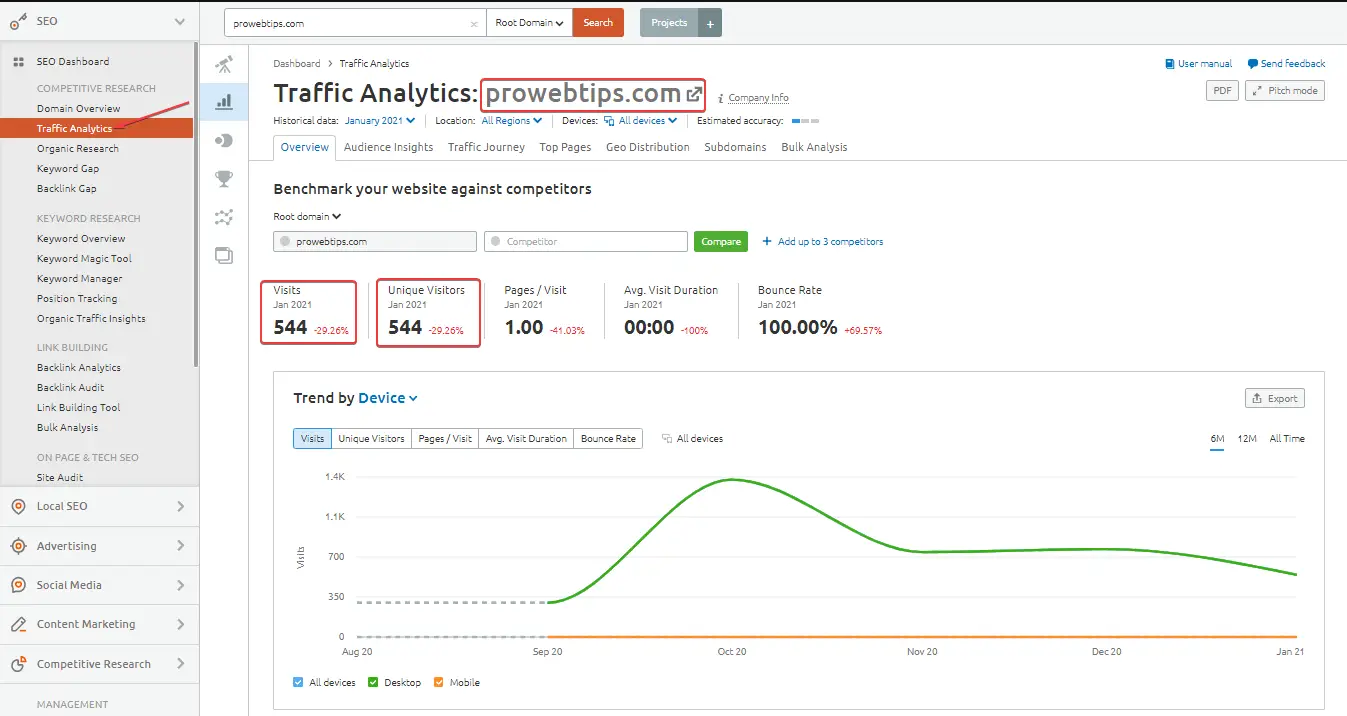
Task: Open the stacked pages bulk analysis icon
Action: point(224,256)
